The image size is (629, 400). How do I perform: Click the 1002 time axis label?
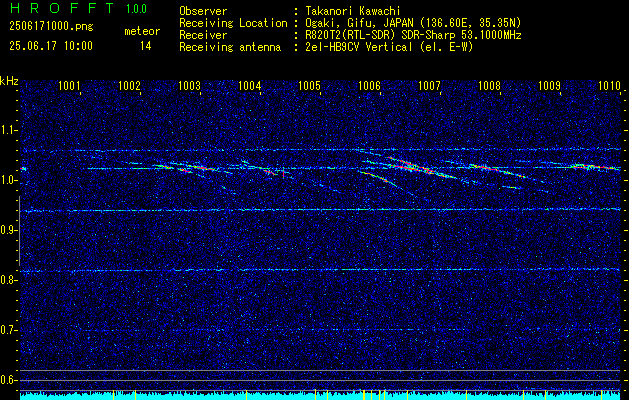click(129, 86)
